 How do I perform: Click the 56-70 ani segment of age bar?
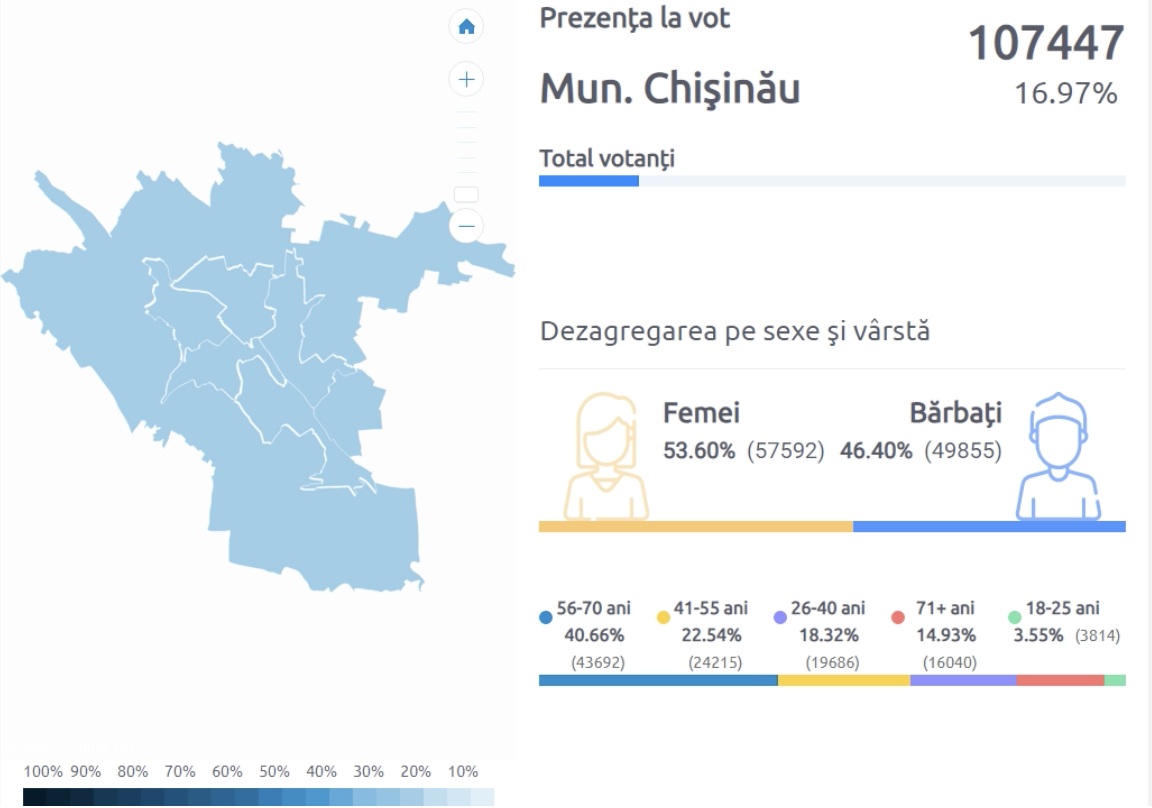tap(658, 680)
